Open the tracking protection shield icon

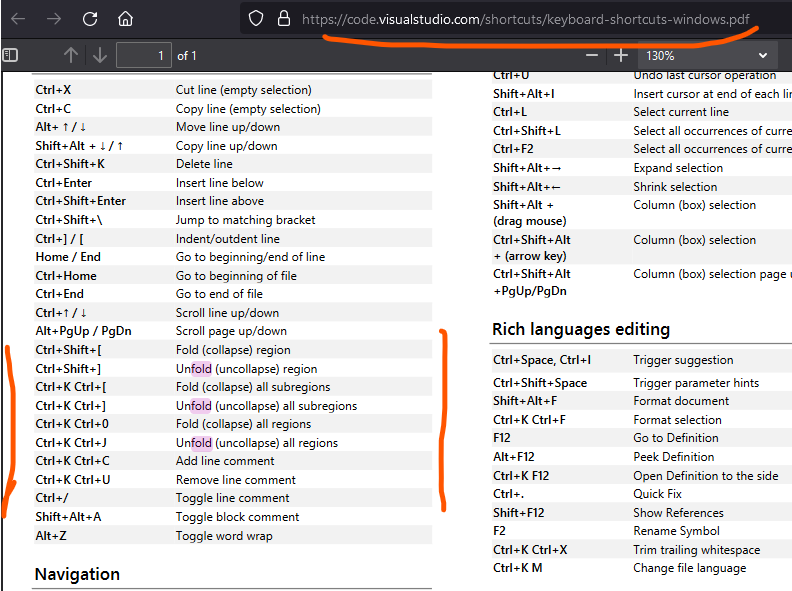click(x=256, y=19)
